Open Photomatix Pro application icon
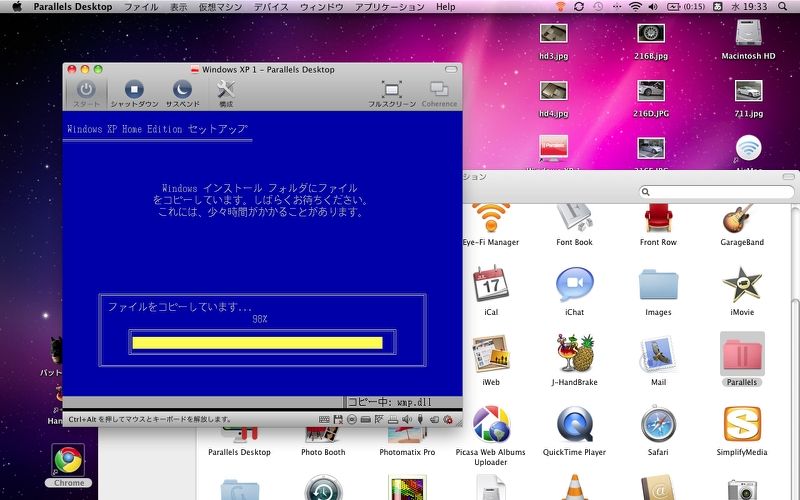800x500 pixels. click(x=407, y=435)
